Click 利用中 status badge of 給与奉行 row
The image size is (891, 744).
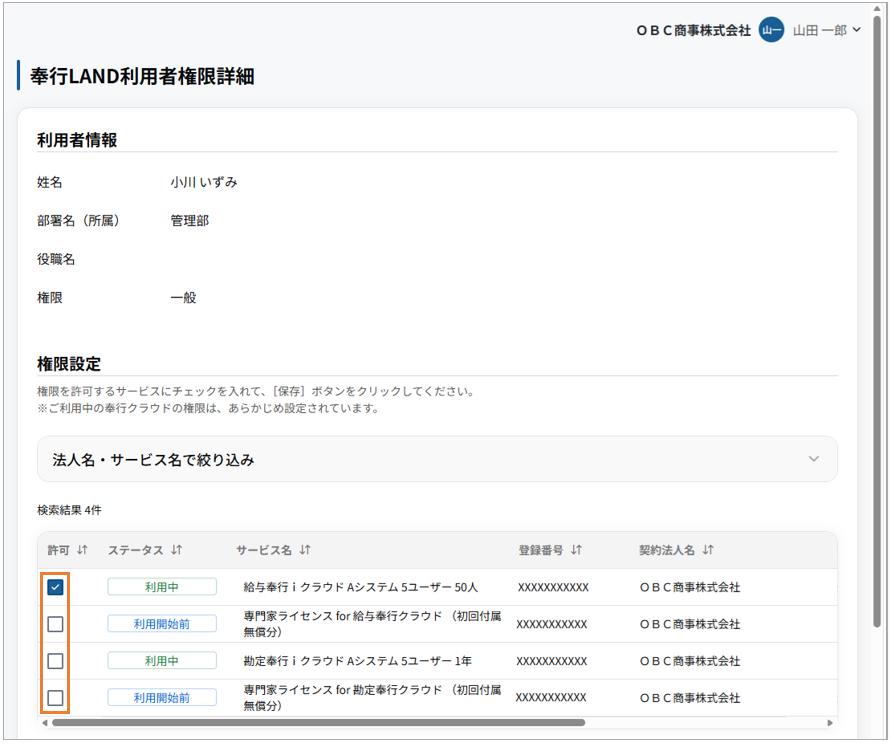[162, 587]
